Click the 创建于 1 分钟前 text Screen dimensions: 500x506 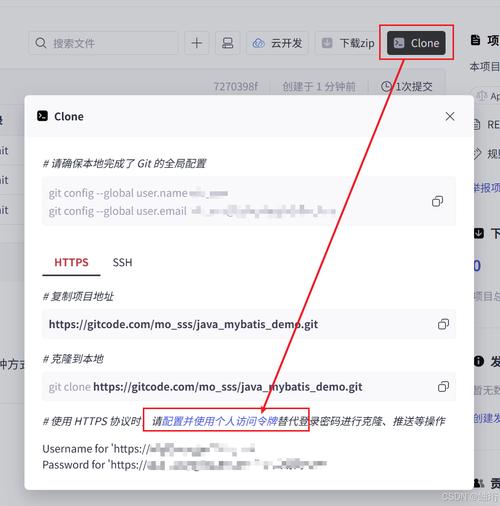319,87
